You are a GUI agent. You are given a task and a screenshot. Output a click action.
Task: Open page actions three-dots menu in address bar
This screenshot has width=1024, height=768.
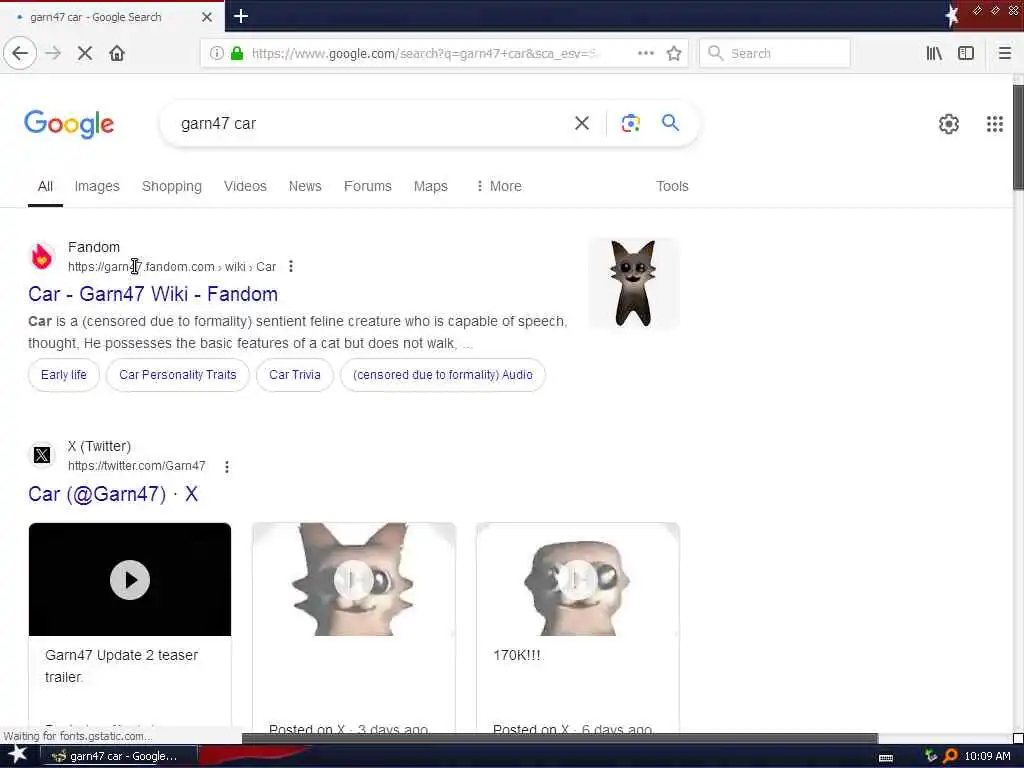[x=646, y=53]
